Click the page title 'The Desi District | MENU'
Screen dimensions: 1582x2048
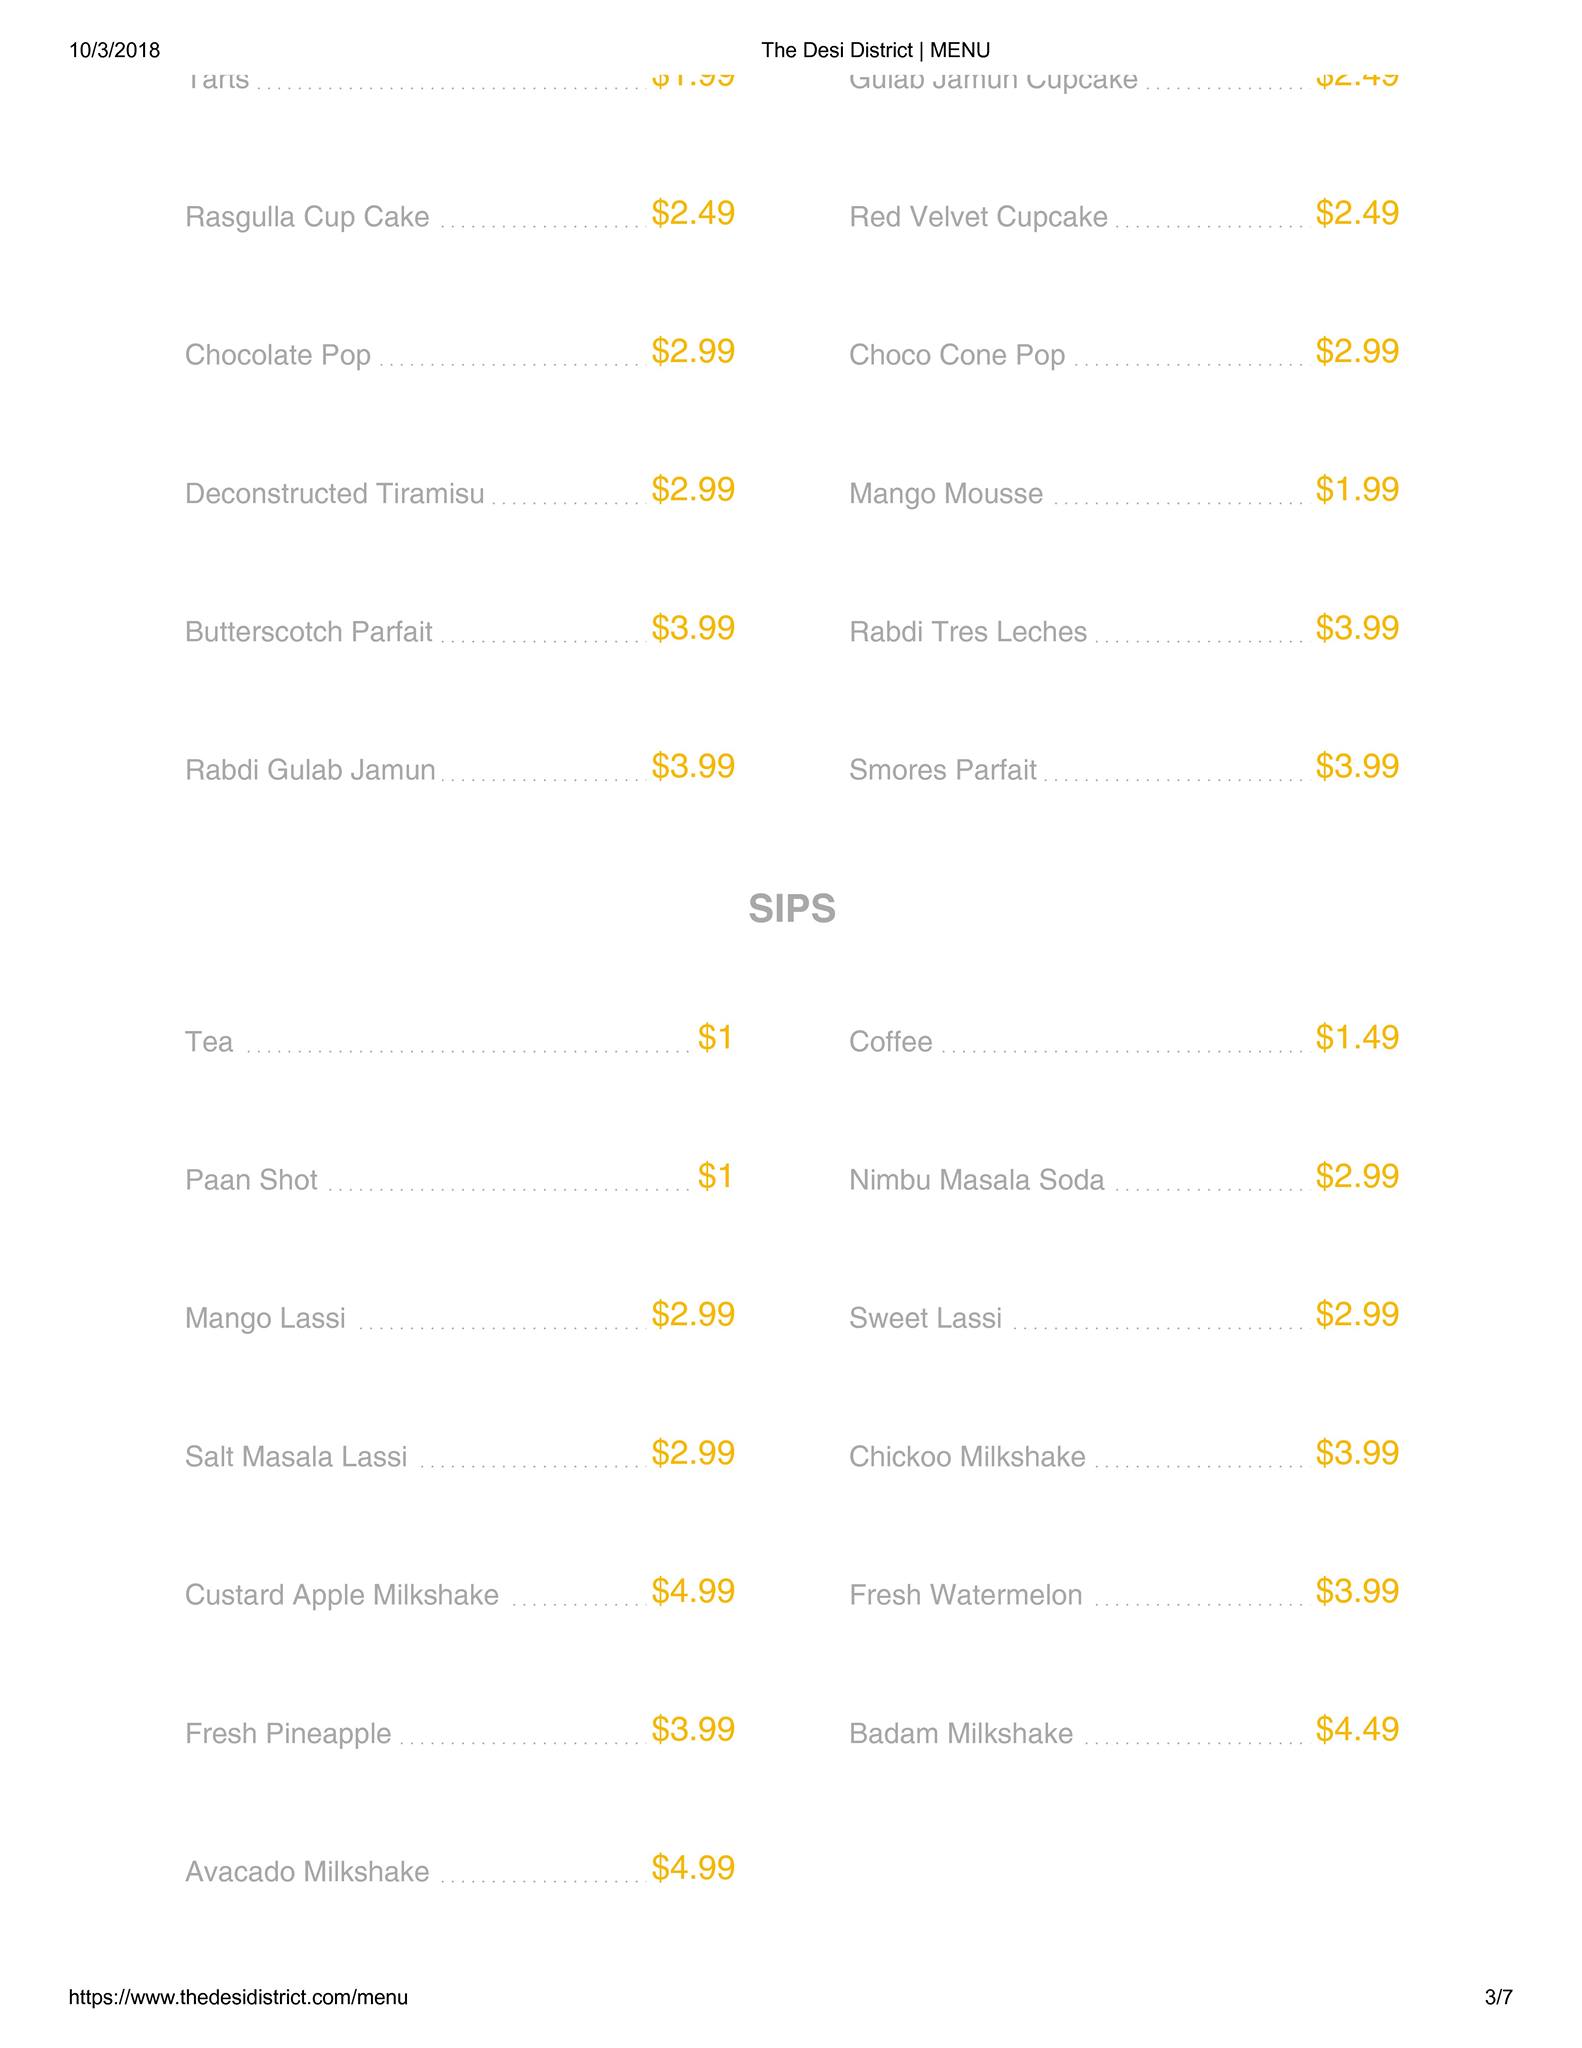pos(875,50)
